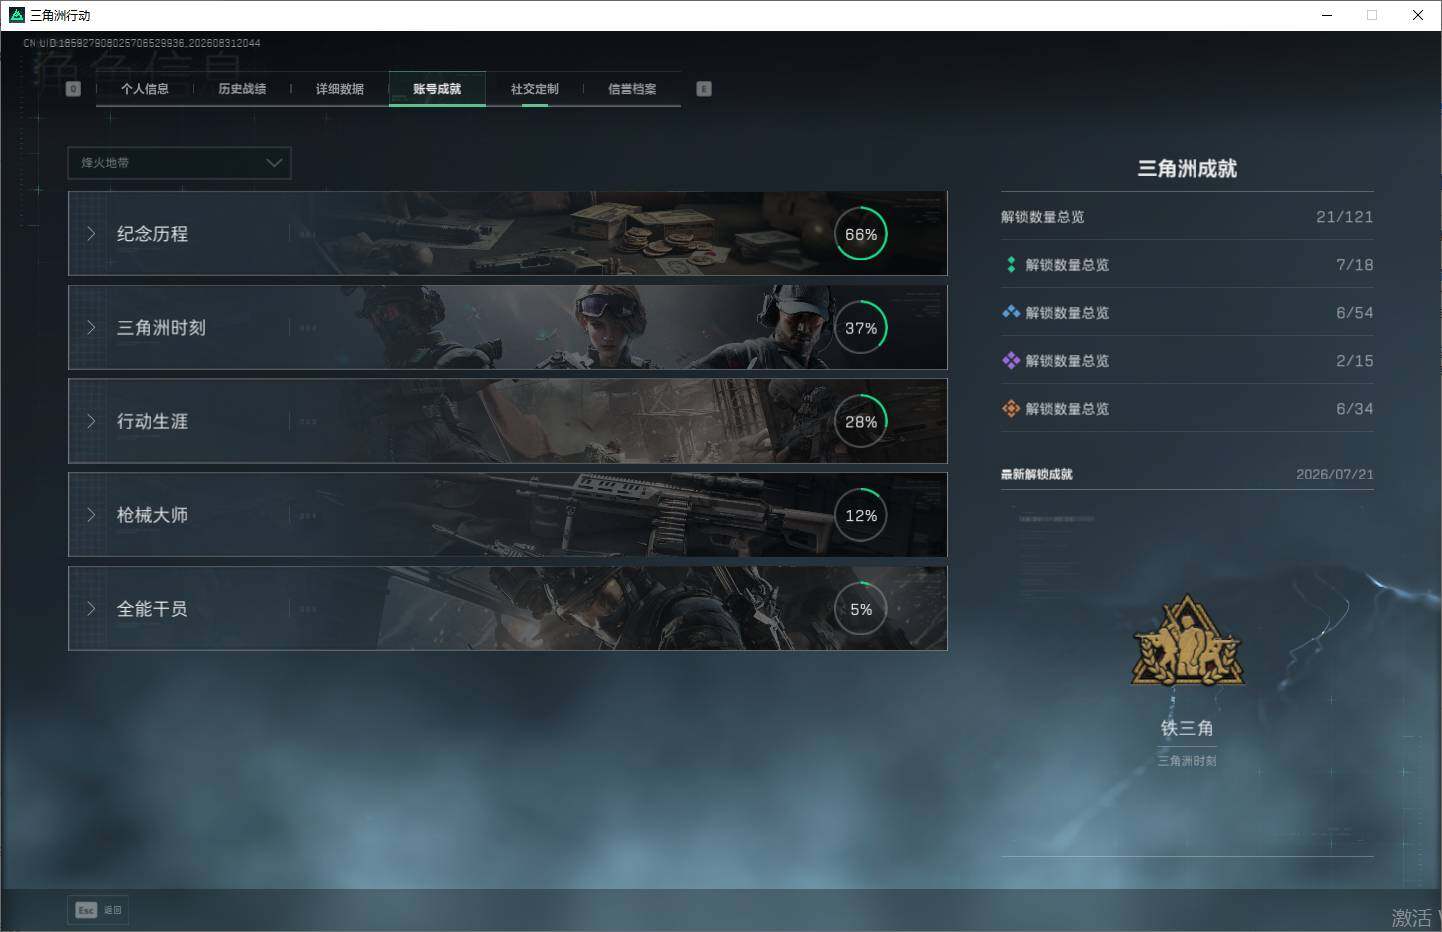Click the 21/121 total unlock count
Screen dimensions: 1442x932
pos(1344,217)
